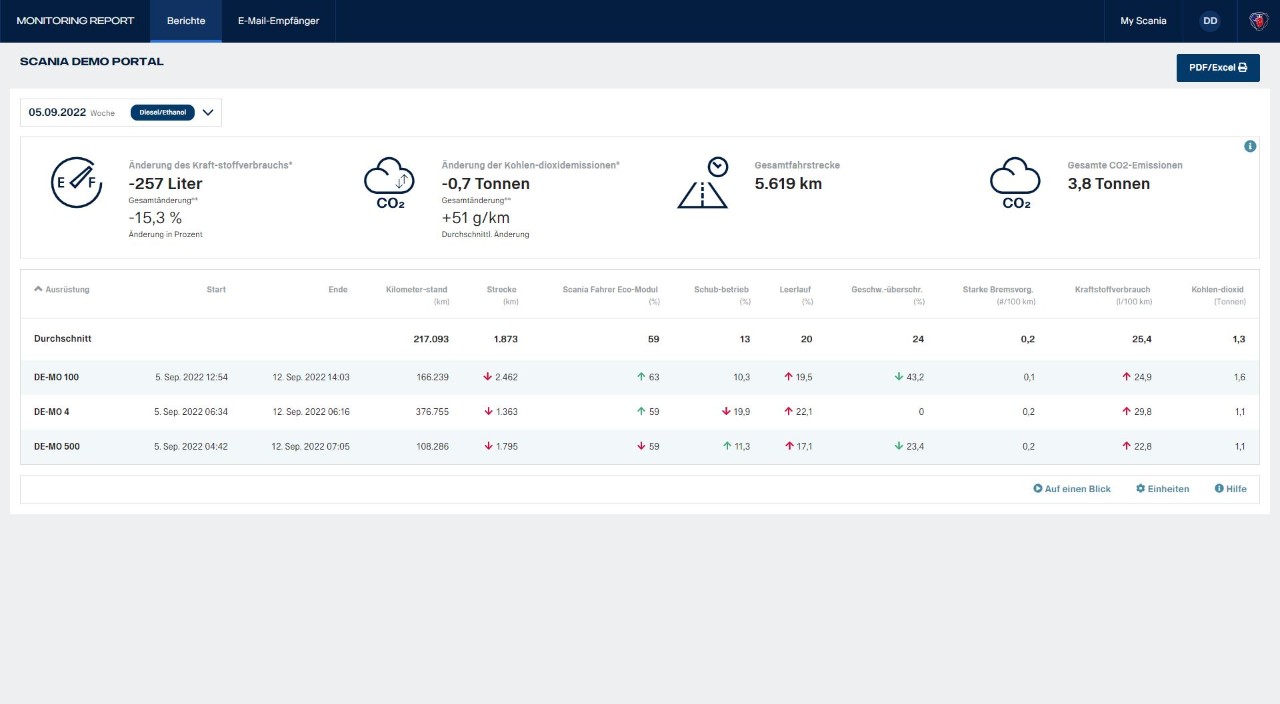Sort table by Ende column
Screen dimensions: 1280x704
(x=338, y=289)
